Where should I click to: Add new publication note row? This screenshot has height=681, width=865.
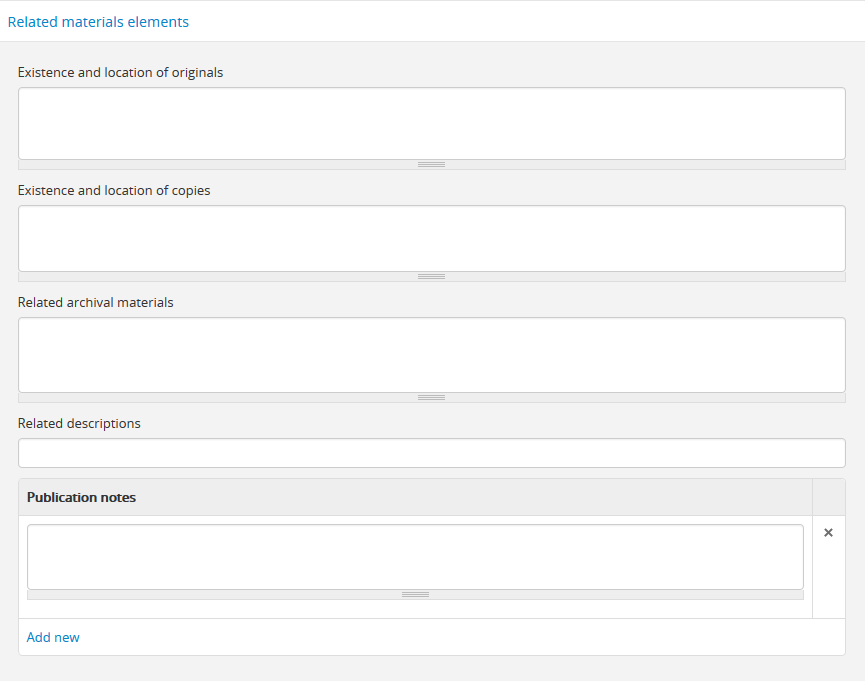point(53,637)
